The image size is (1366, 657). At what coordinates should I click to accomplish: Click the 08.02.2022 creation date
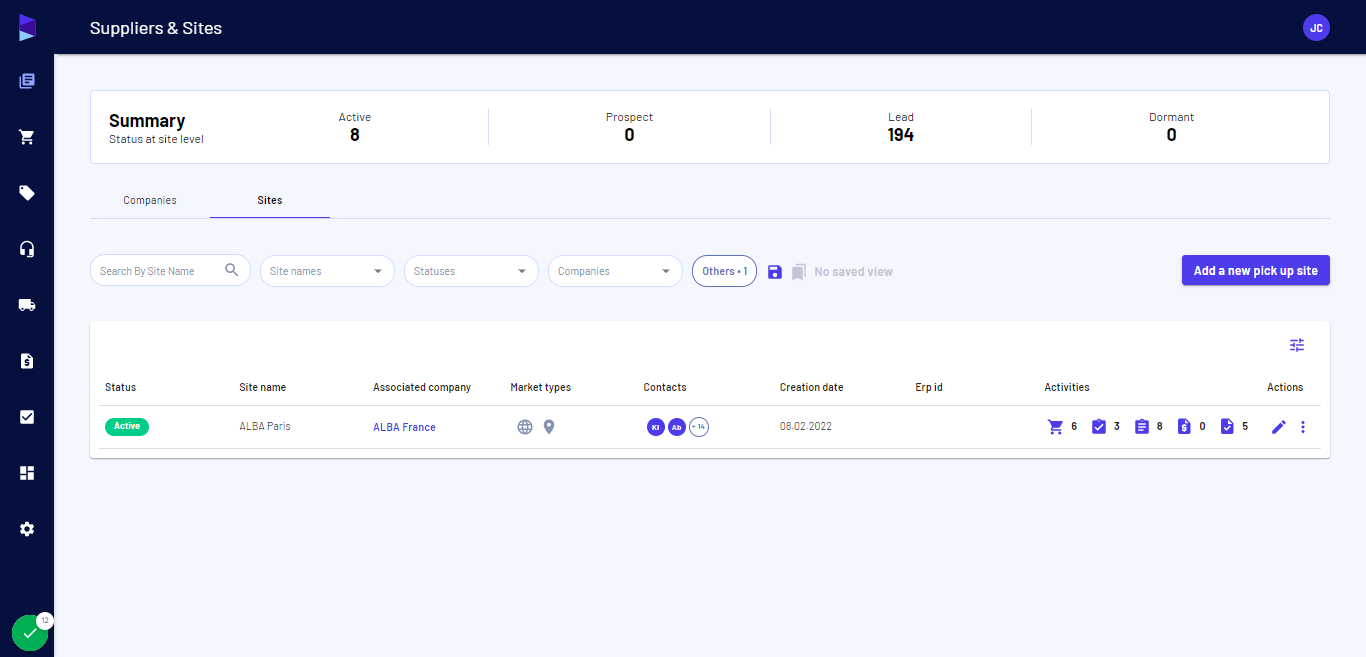click(806, 426)
